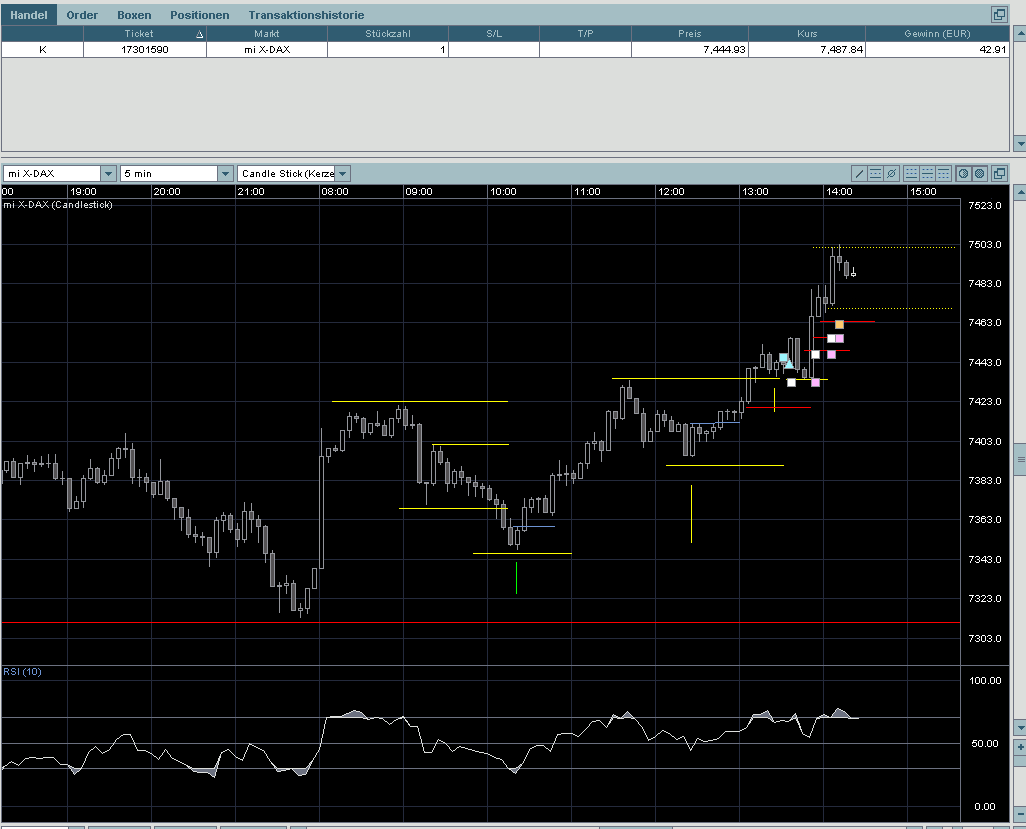Sort by the S/L column header

coord(494,33)
